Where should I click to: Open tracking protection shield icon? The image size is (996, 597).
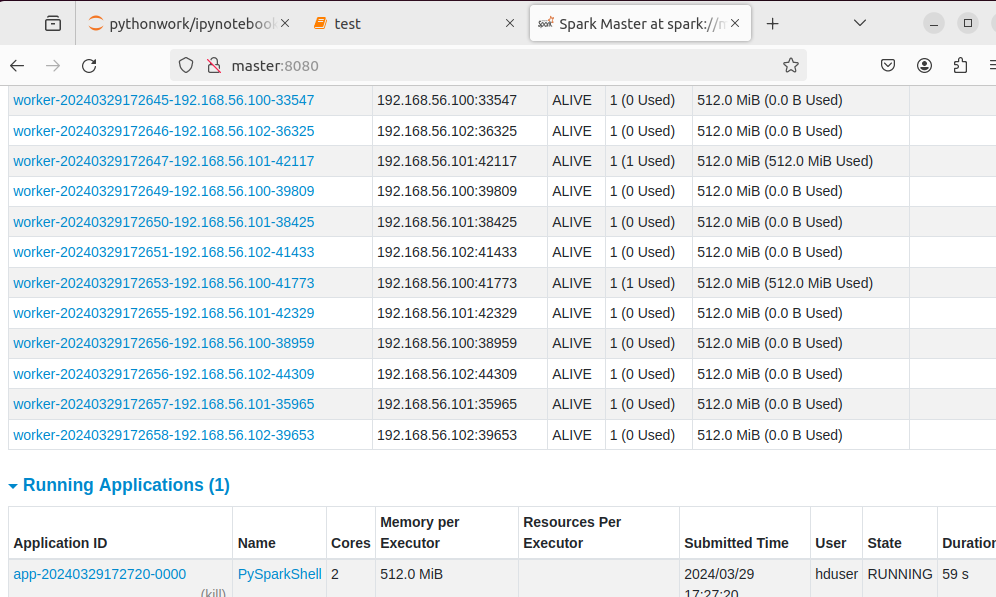pyautogui.click(x=185, y=65)
